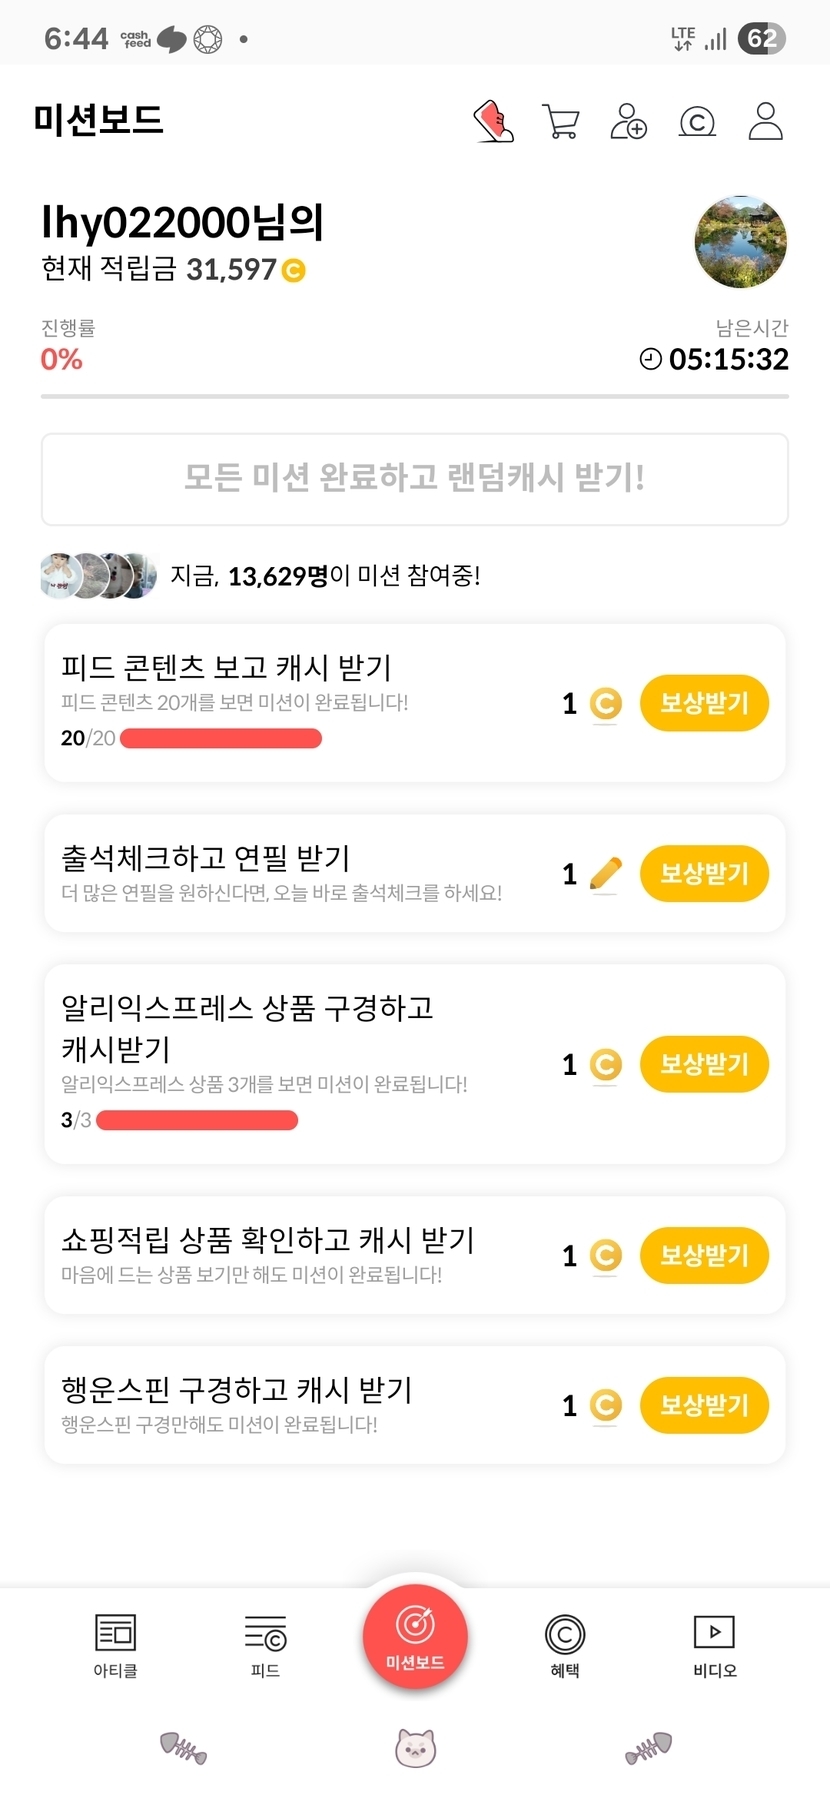830x1798 pixels.
Task: Tap the left fishbone icon
Action: tap(183, 1747)
